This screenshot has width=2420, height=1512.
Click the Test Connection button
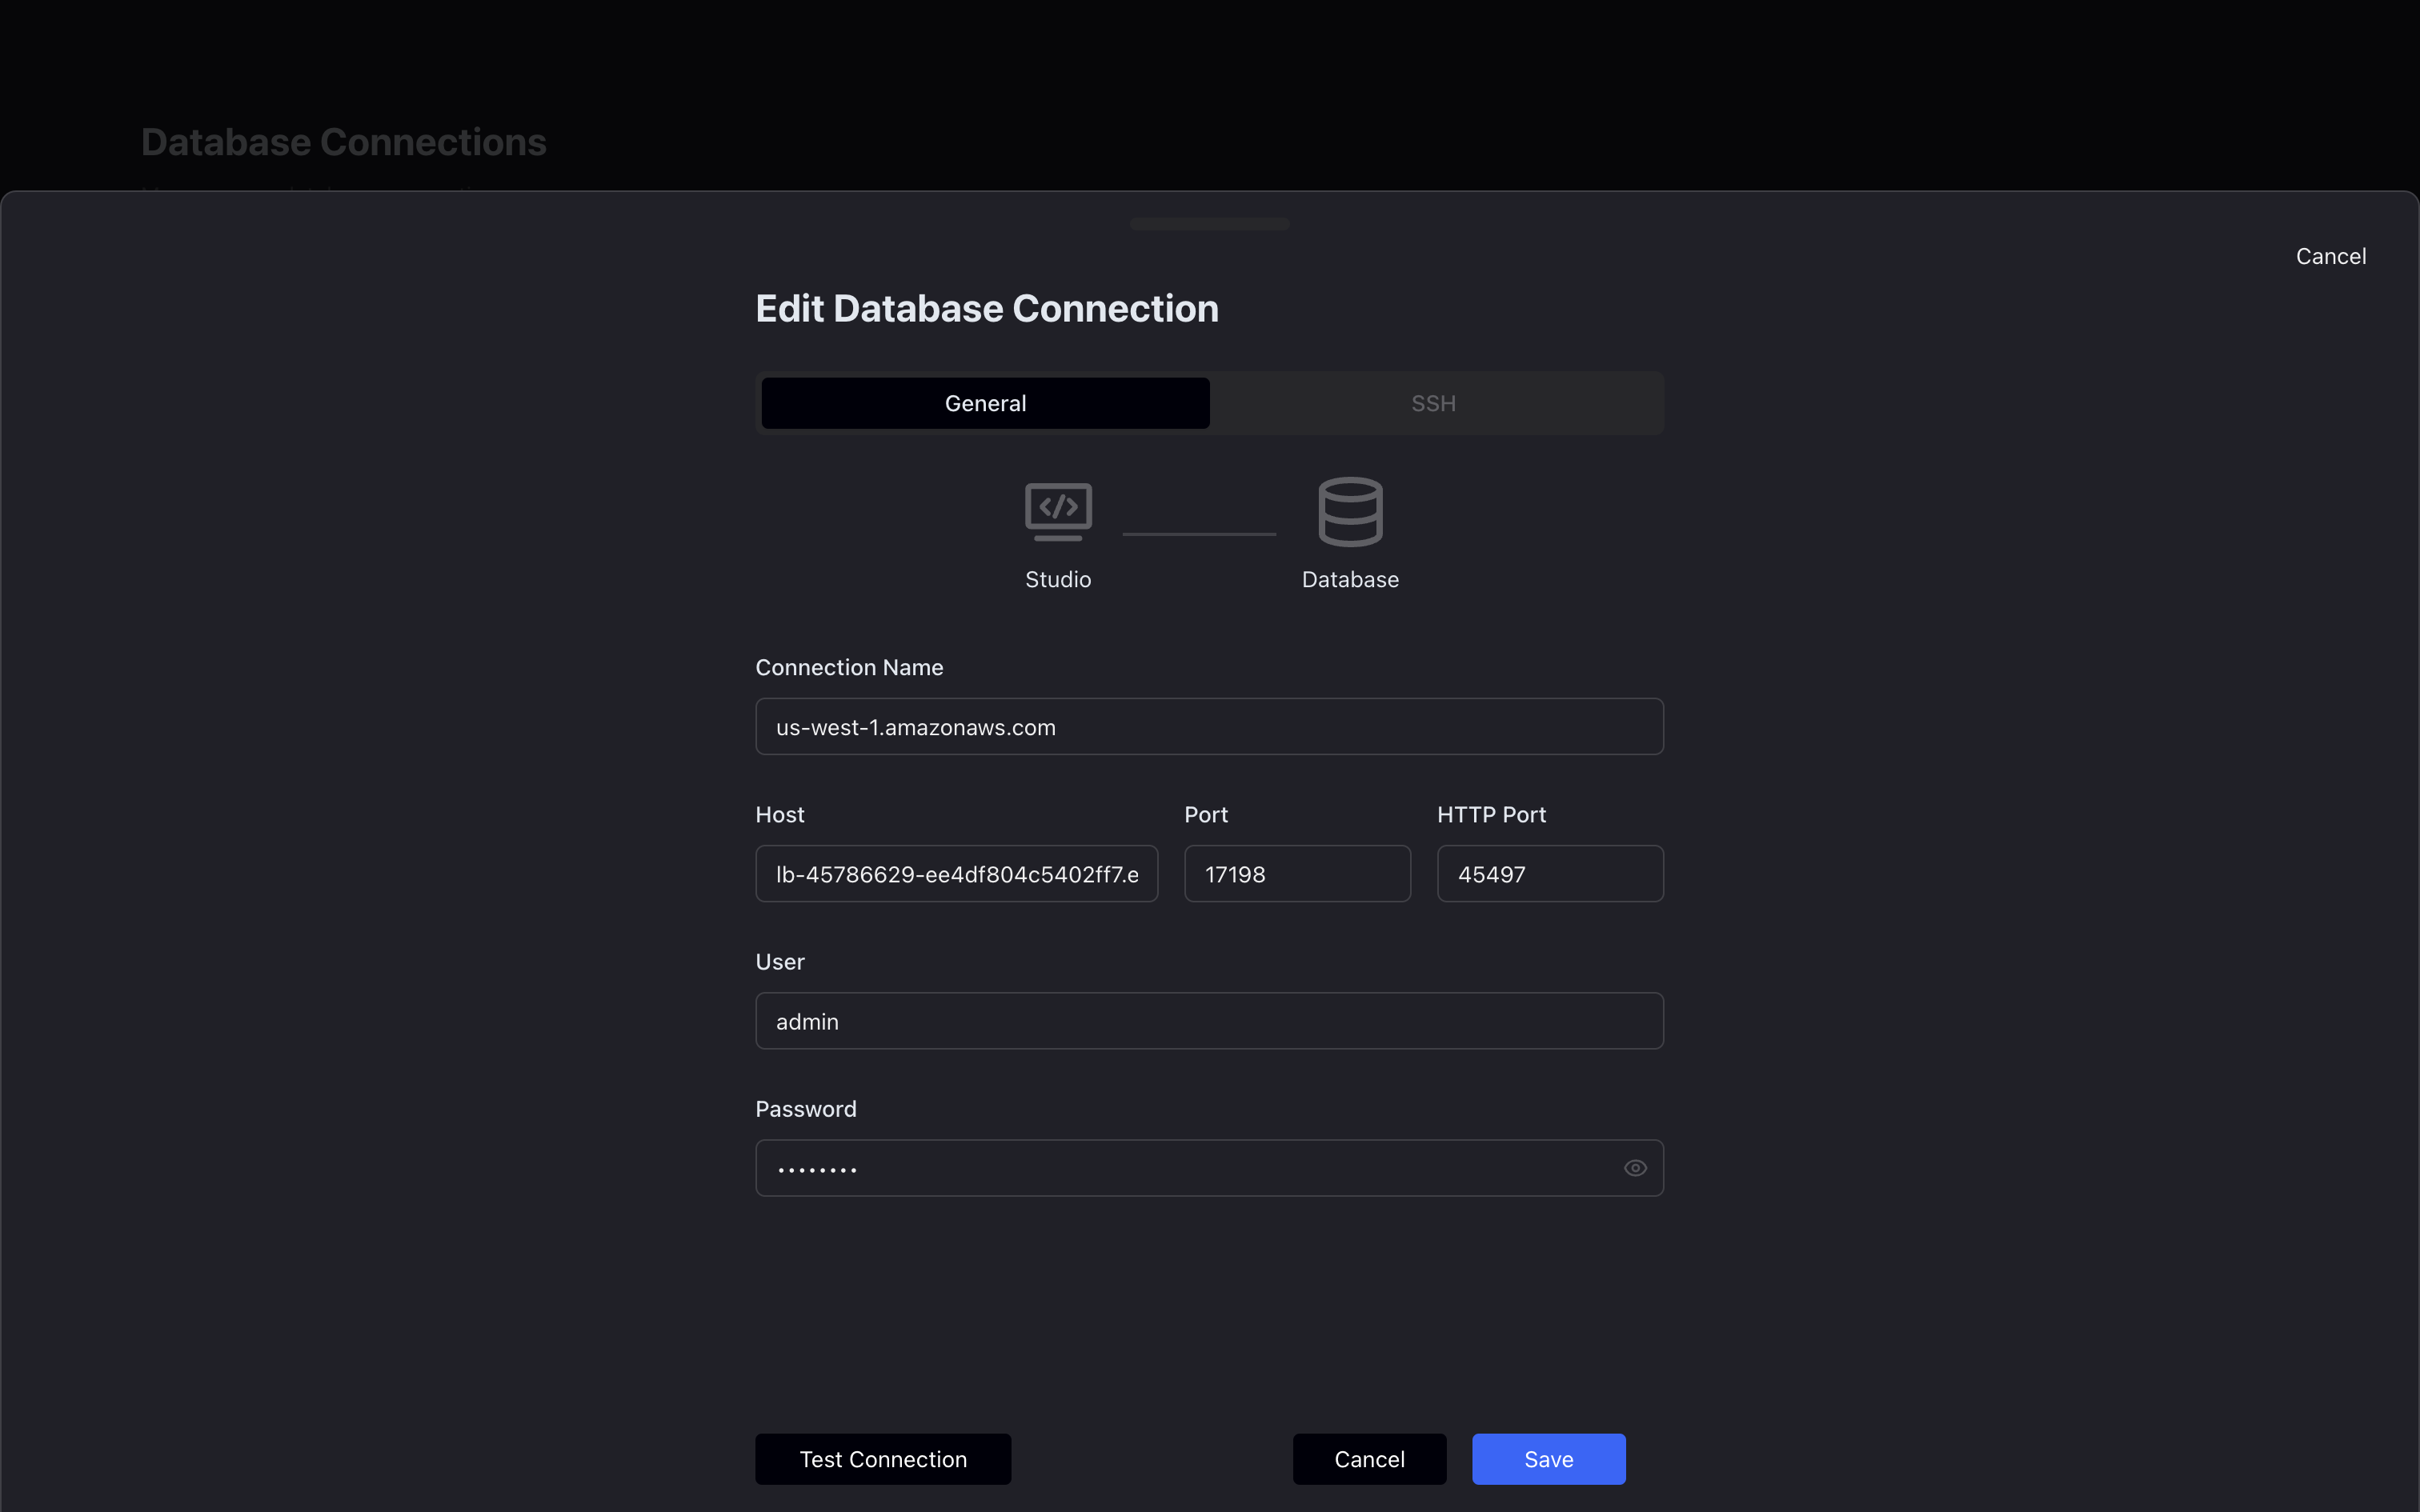(x=883, y=1459)
